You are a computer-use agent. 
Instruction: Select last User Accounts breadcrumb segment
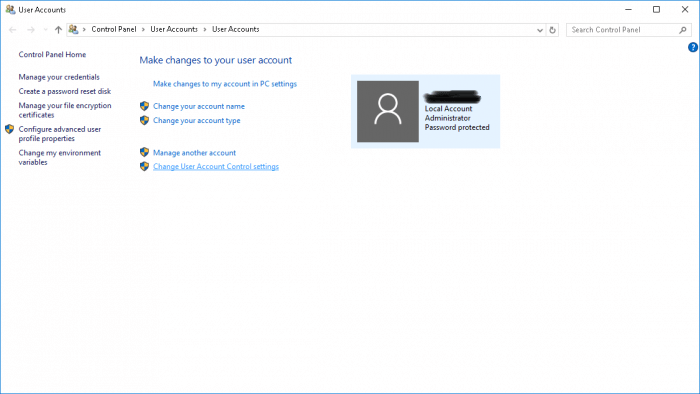(x=235, y=29)
